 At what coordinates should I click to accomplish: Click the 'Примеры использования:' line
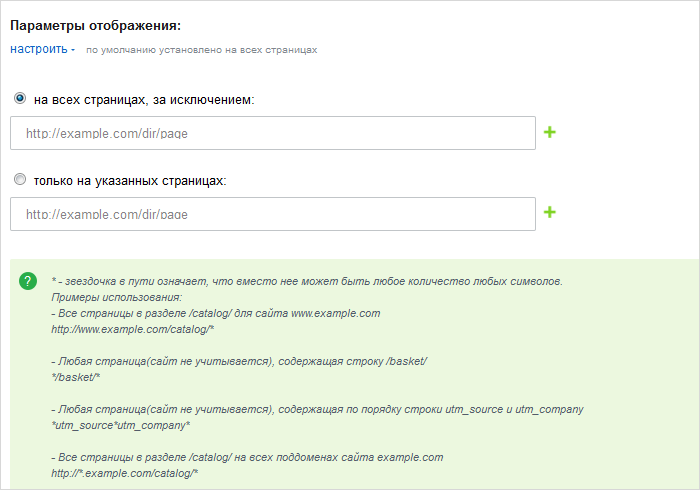tap(117, 298)
